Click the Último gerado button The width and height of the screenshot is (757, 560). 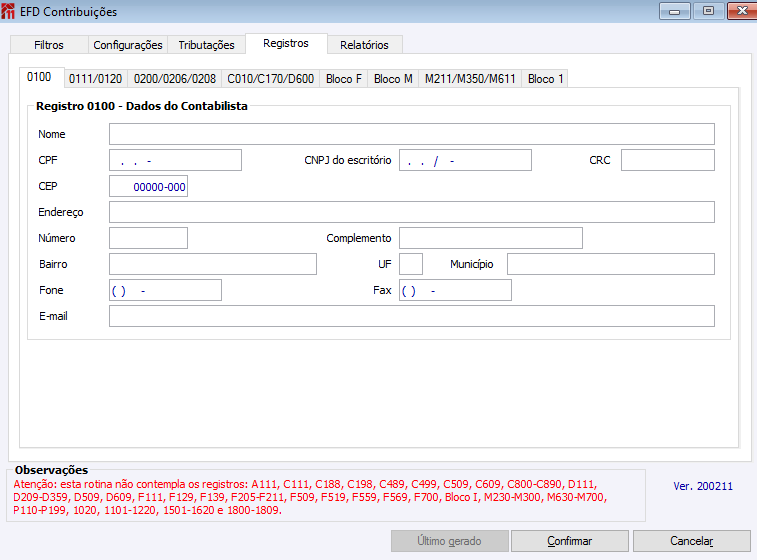449,541
